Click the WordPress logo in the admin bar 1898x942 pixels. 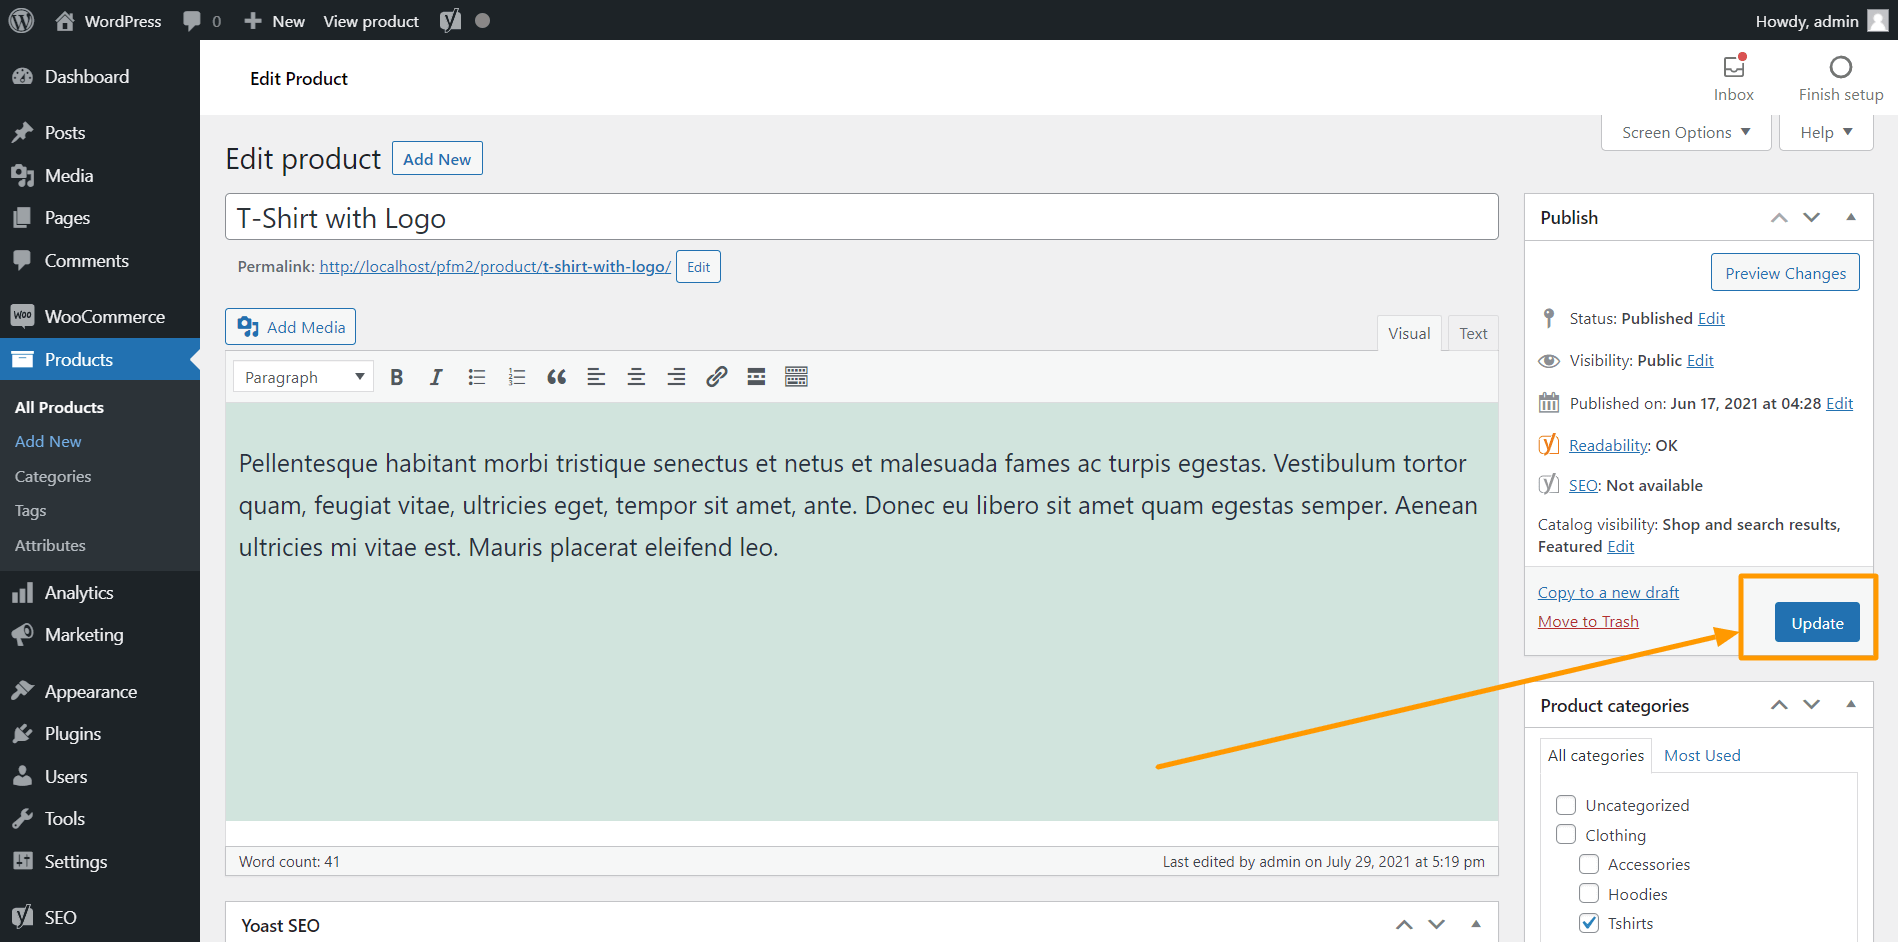coord(21,20)
